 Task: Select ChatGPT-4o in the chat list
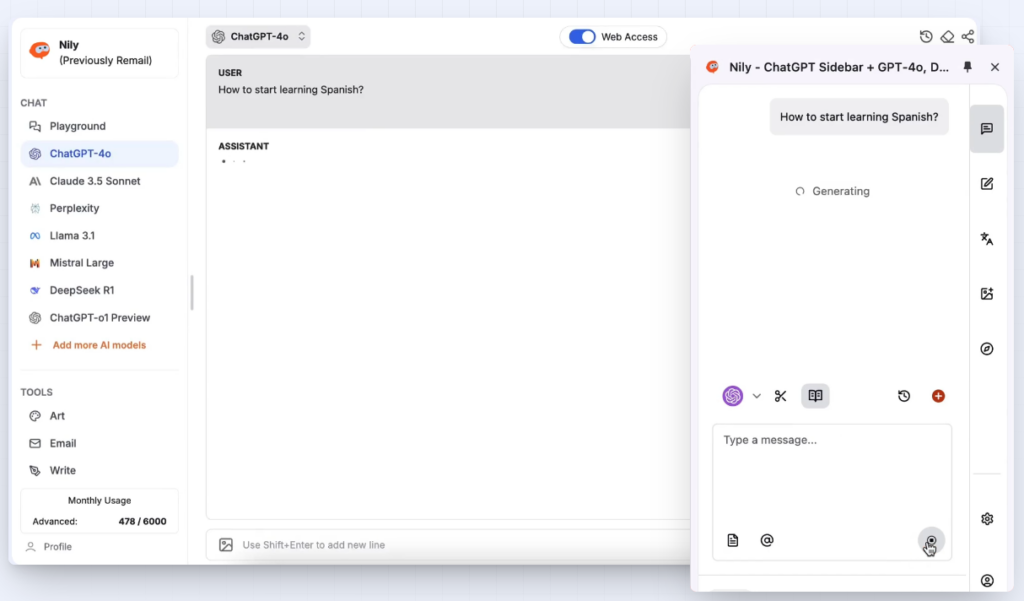coord(99,154)
